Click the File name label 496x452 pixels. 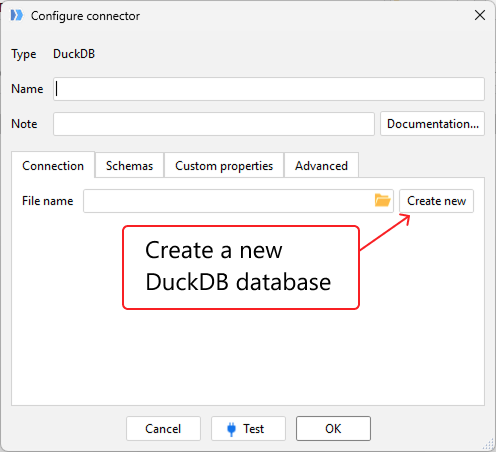point(47,201)
